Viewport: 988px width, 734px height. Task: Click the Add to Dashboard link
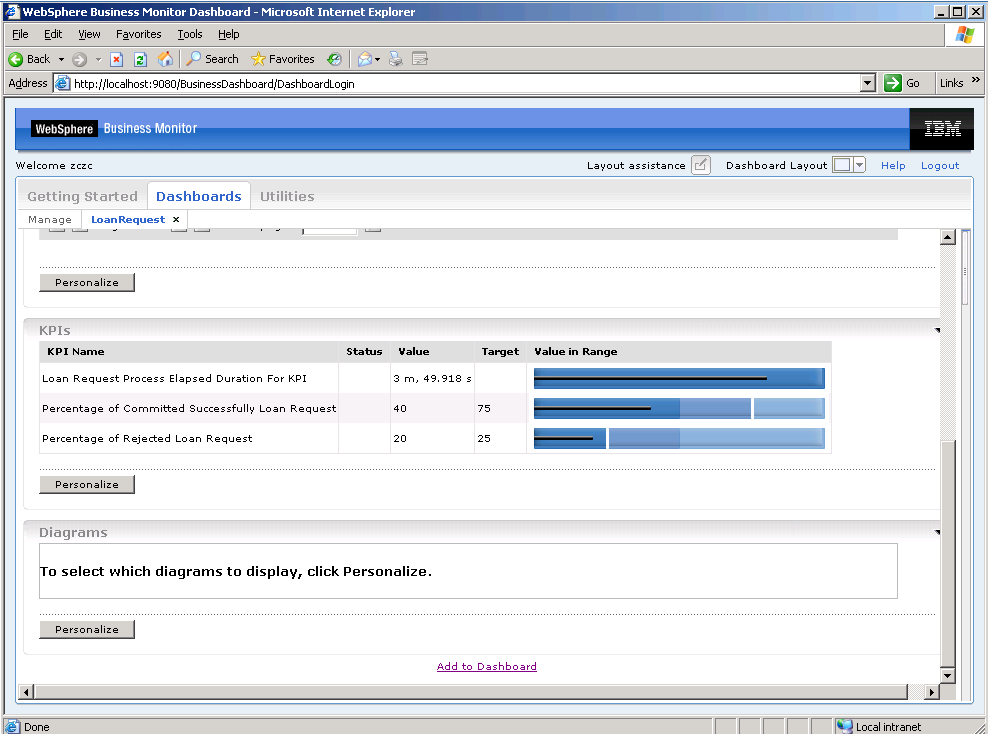click(x=487, y=667)
